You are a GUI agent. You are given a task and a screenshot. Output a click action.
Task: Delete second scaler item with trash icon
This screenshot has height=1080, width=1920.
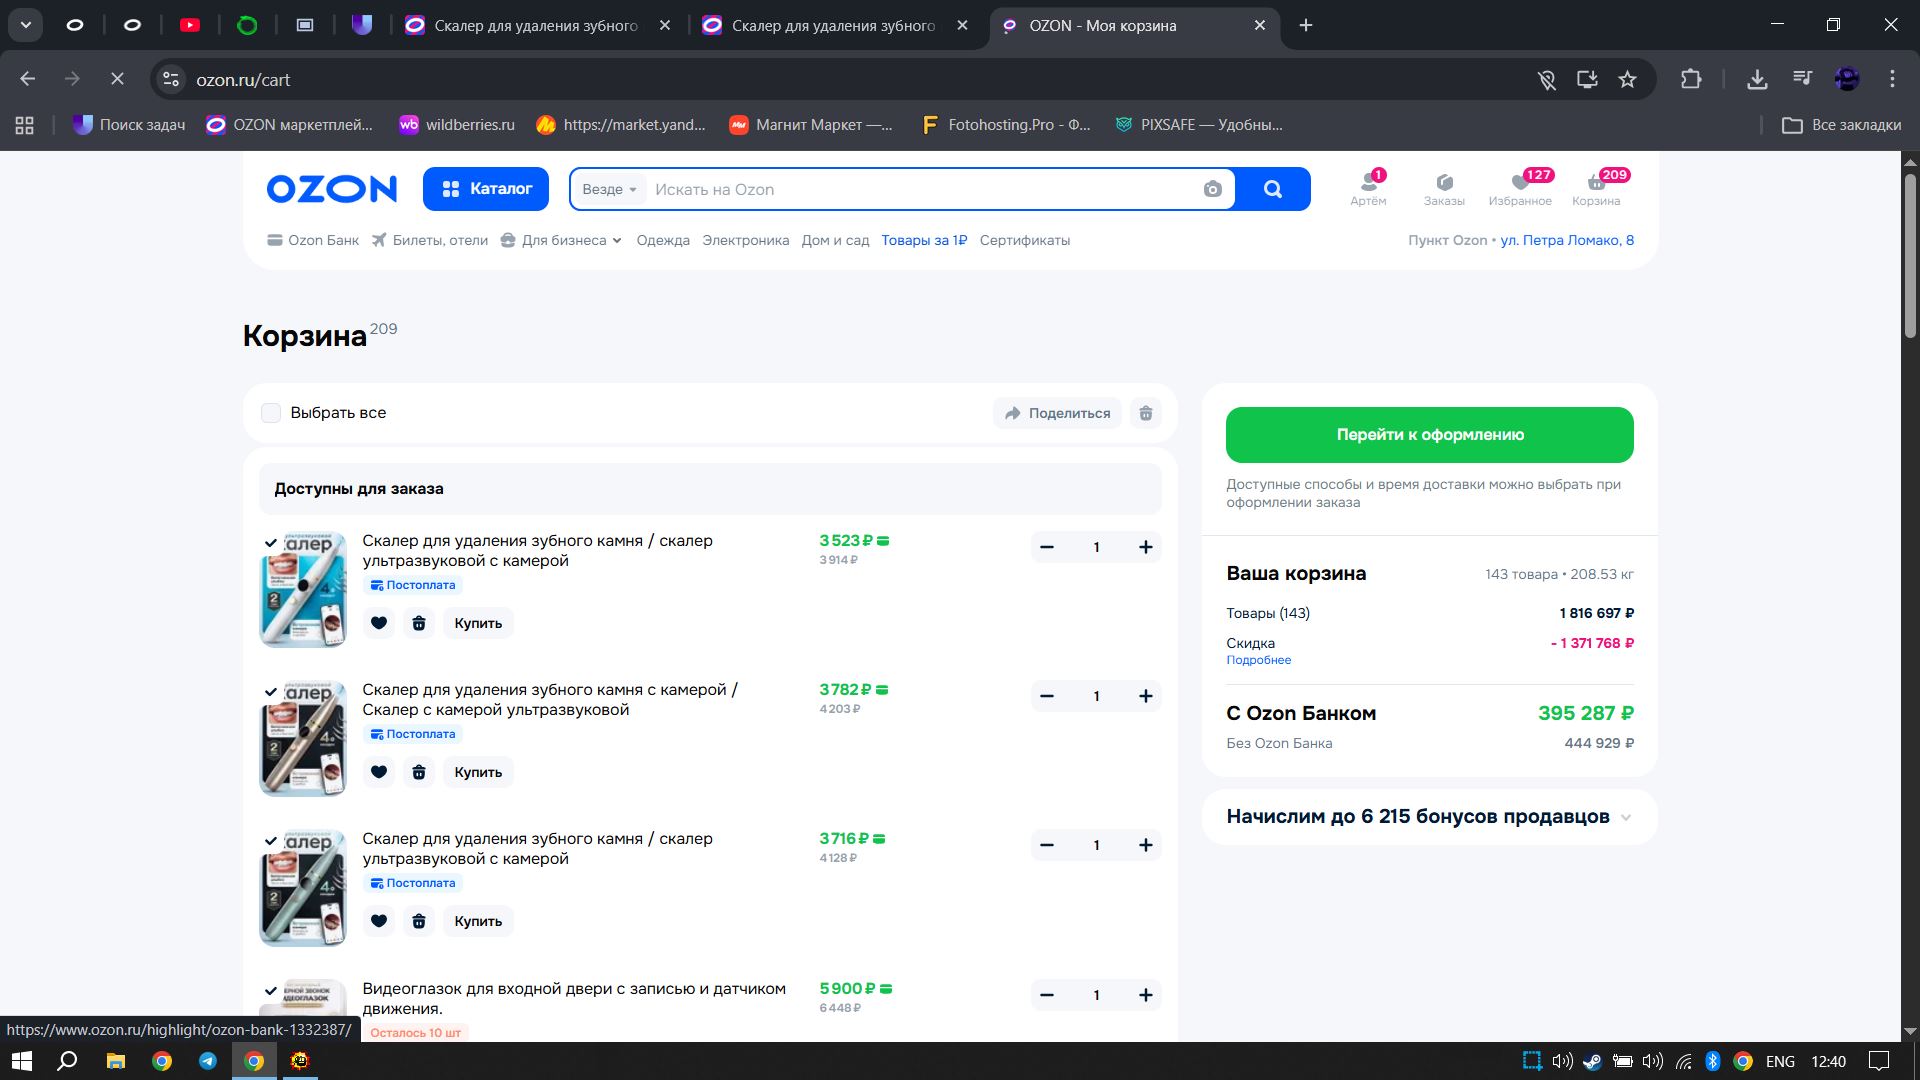[419, 772]
